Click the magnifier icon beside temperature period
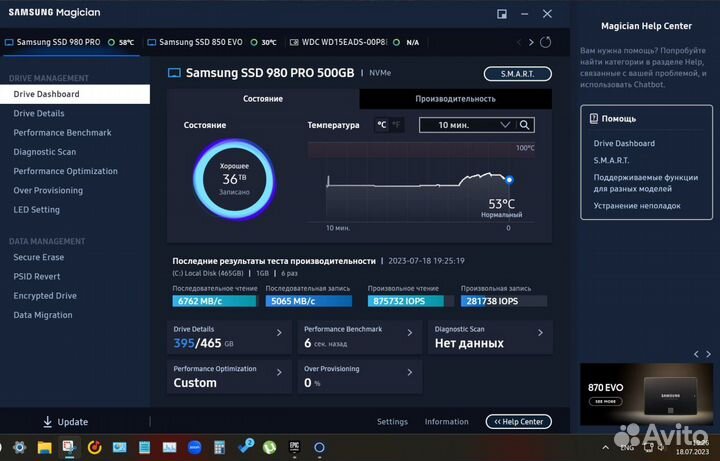720x461 pixels. pyautogui.click(x=524, y=125)
